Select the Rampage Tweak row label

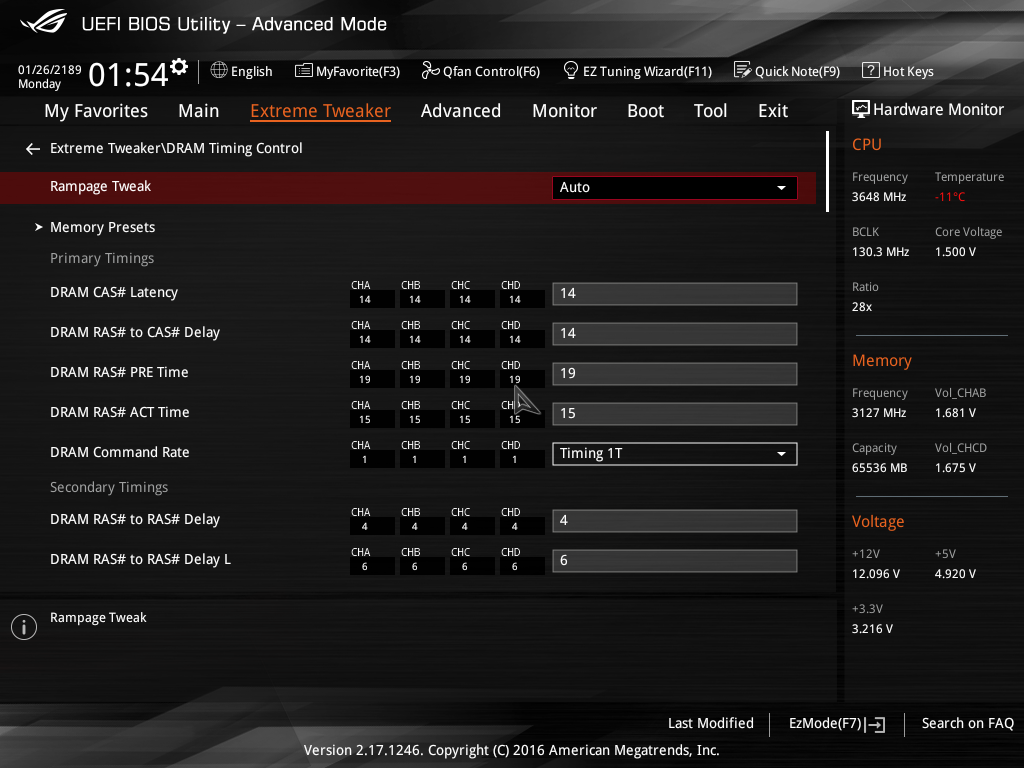click(101, 187)
